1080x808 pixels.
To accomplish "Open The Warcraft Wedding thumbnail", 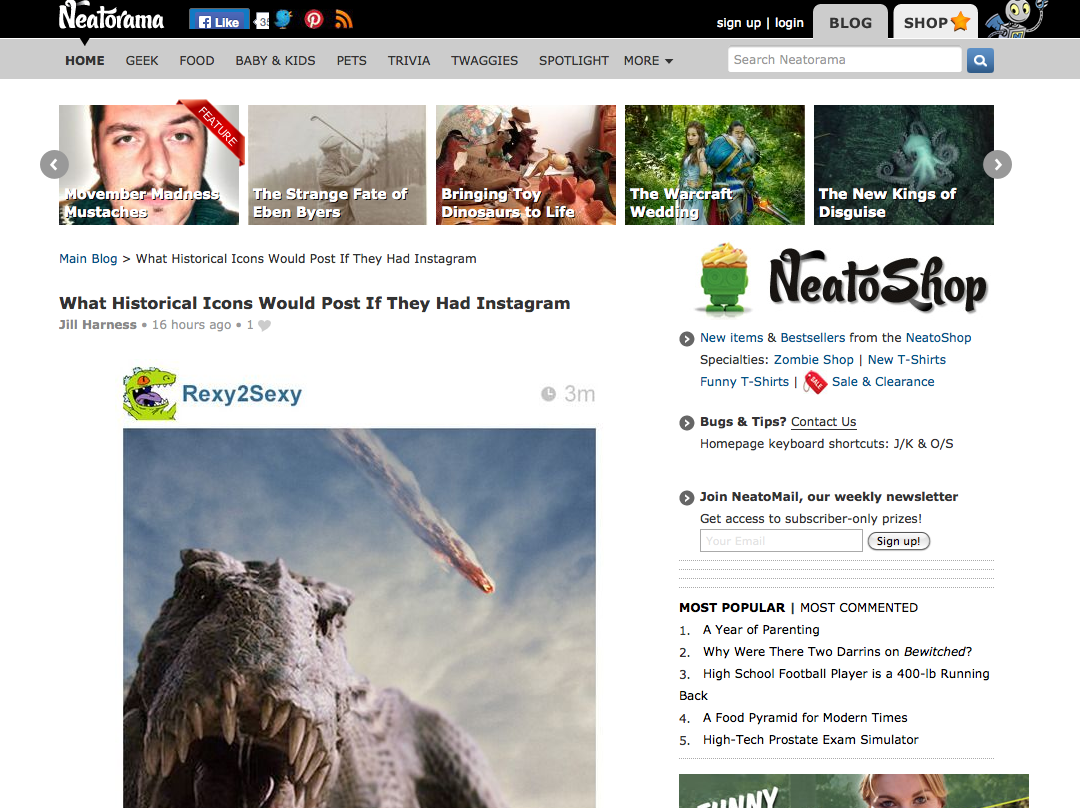I will 714,165.
